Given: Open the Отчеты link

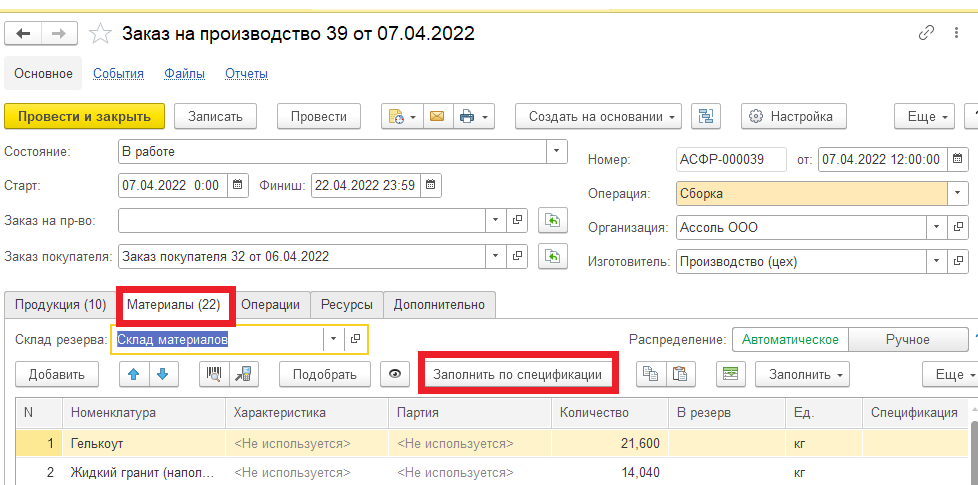Looking at the screenshot, I should coord(246,74).
